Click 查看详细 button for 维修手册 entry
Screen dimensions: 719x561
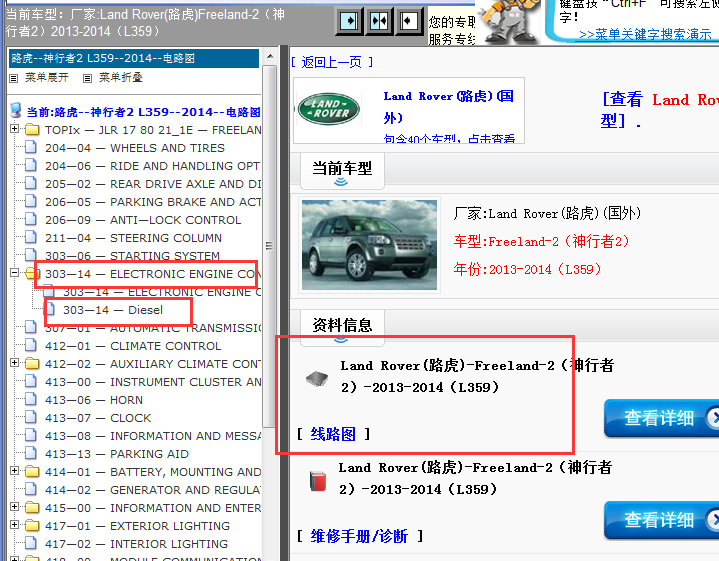661,520
